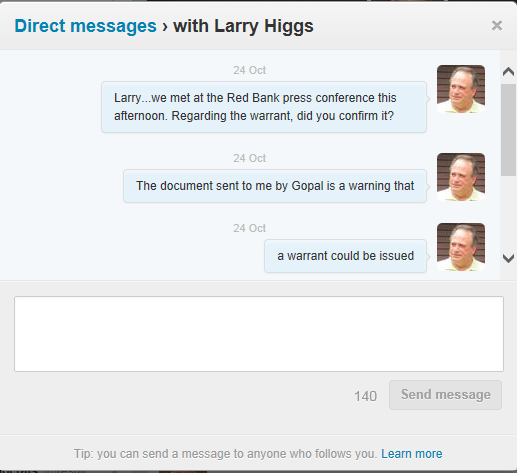
Task: Close the direct messages dialog
Action: 497,25
